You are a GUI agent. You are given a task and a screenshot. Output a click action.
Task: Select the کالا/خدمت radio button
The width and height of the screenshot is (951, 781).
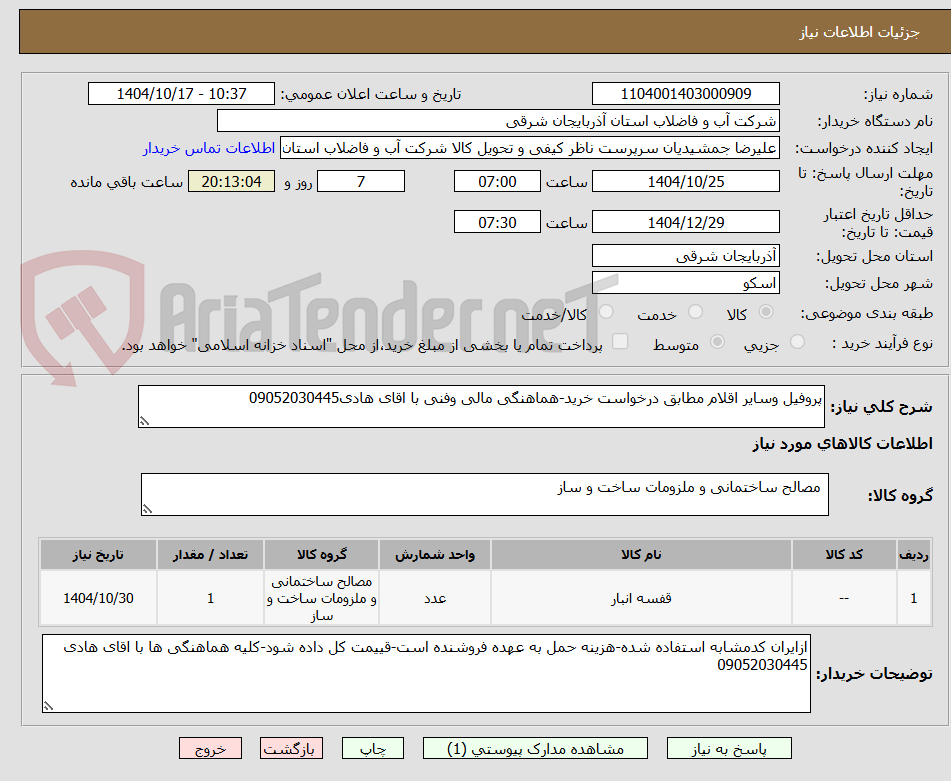coord(606,312)
